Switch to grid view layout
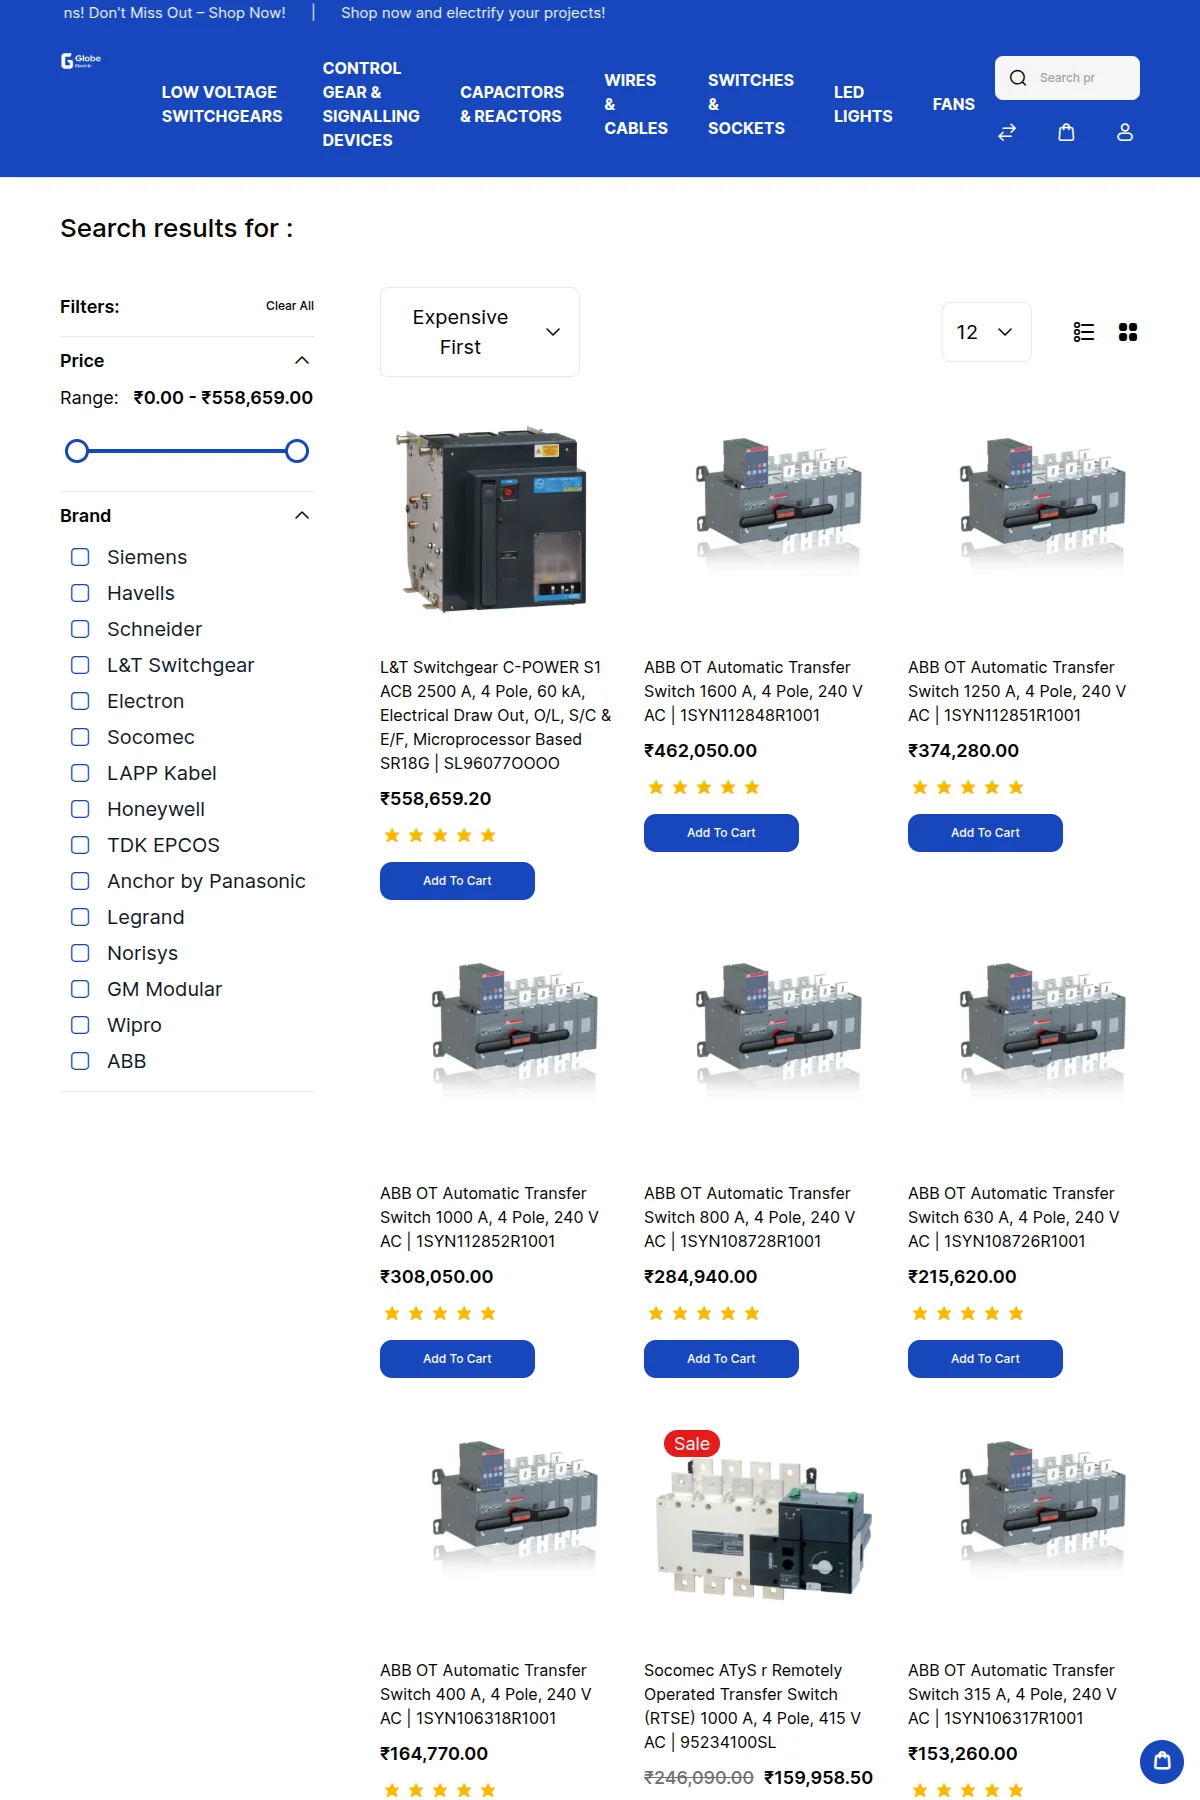The image size is (1200, 1800). point(1128,332)
